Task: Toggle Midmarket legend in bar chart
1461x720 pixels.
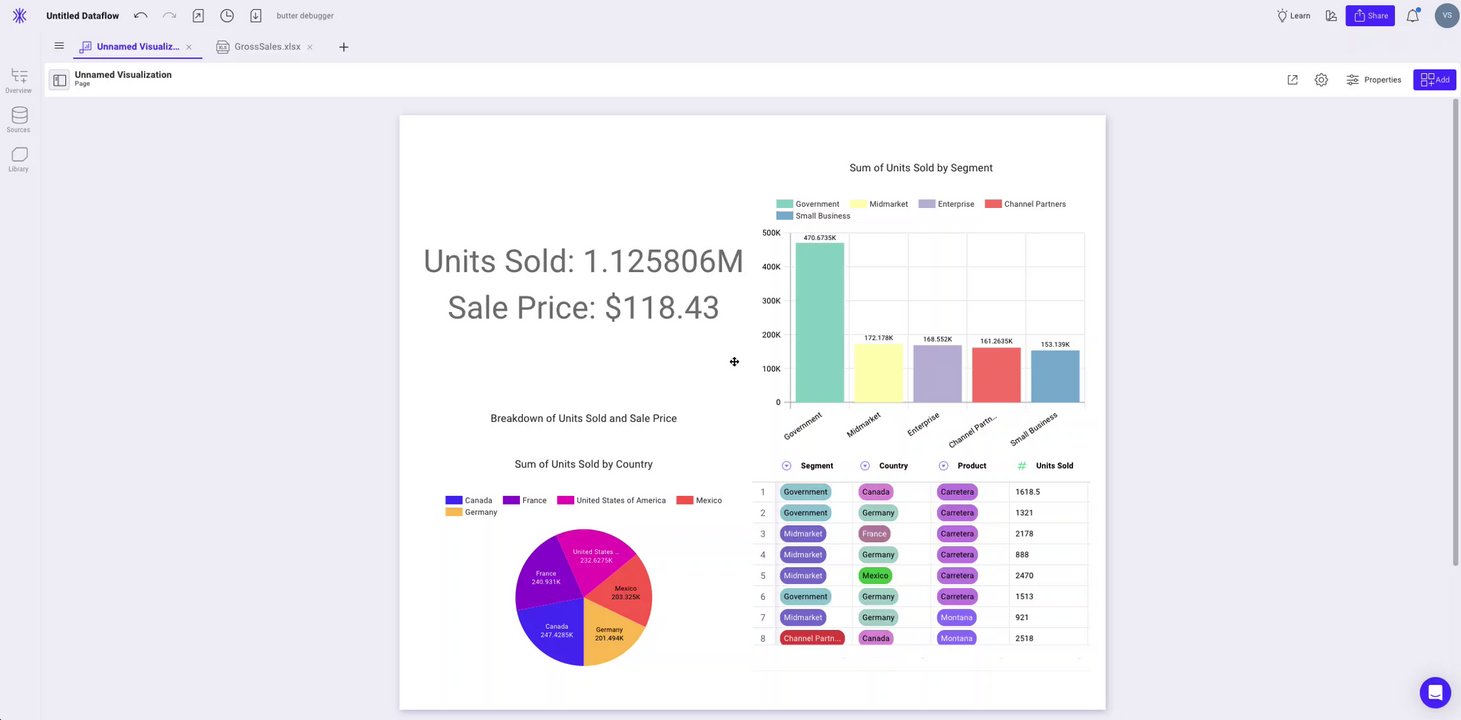Action: [x=879, y=204]
